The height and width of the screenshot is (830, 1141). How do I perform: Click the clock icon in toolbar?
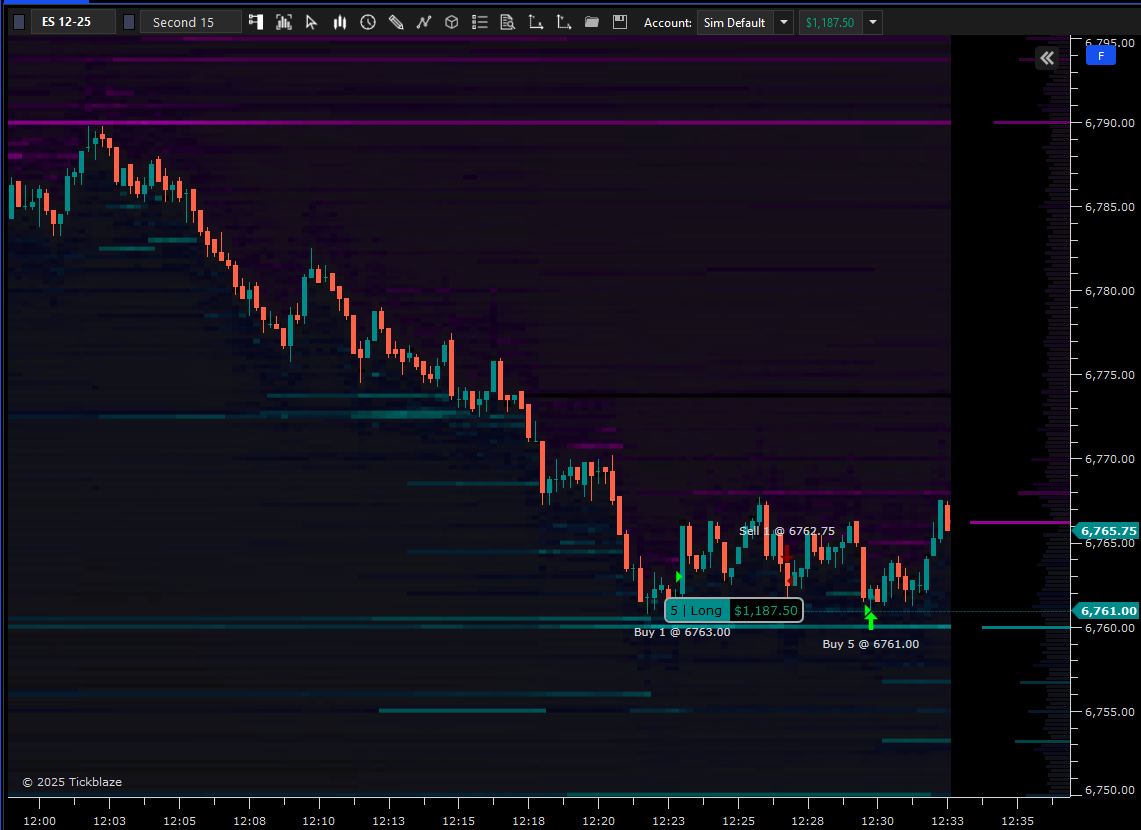point(368,22)
